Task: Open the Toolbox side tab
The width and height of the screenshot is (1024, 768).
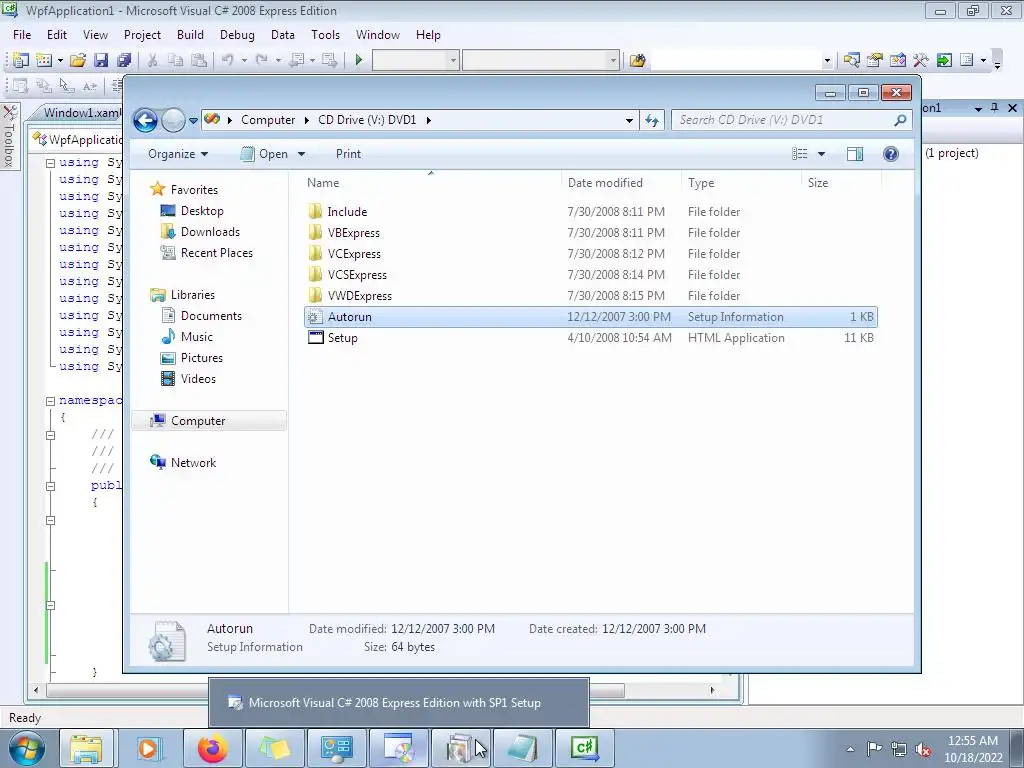Action: (9, 137)
